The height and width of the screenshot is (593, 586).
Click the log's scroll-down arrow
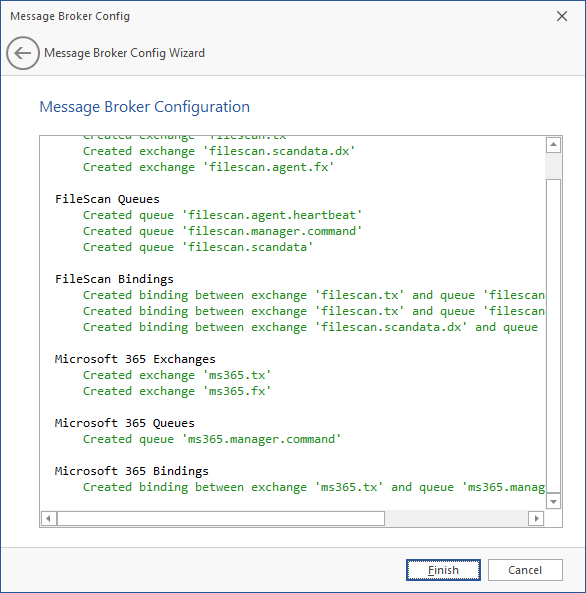tap(553, 501)
